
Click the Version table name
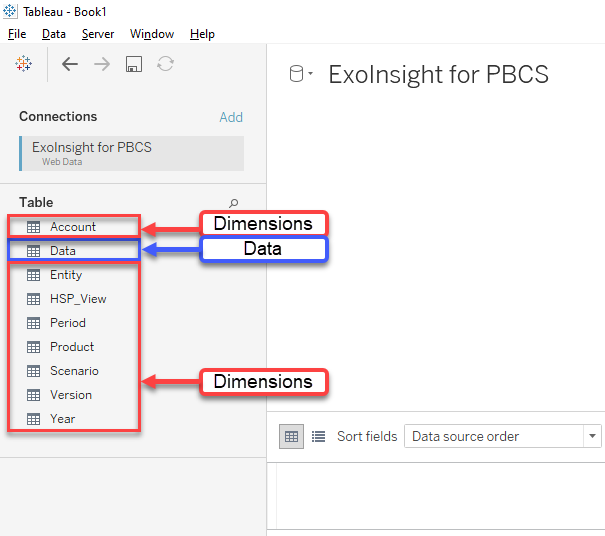(71, 395)
